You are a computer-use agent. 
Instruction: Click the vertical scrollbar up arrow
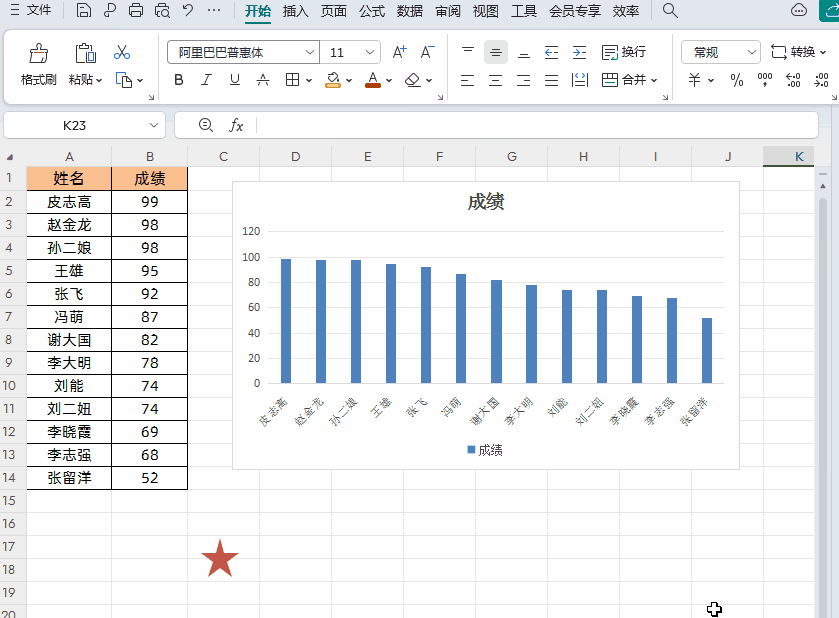pyautogui.click(x=823, y=186)
